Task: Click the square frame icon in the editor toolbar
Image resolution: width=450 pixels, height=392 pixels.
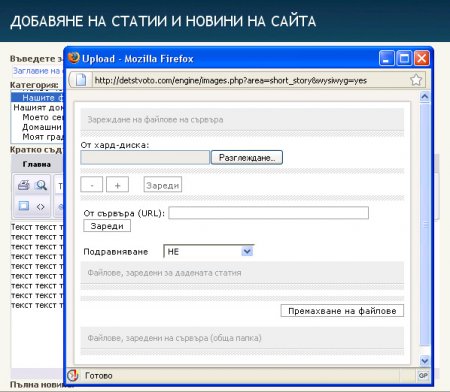Action: [23, 206]
